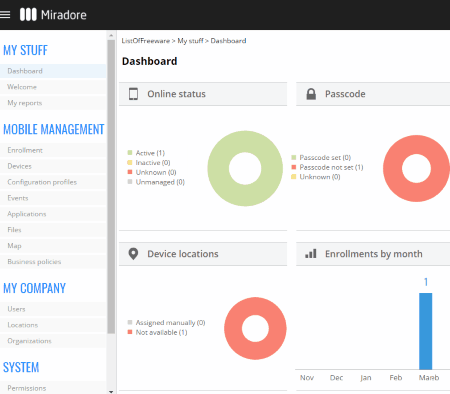Click the red Device locations donut chart

(233, 328)
